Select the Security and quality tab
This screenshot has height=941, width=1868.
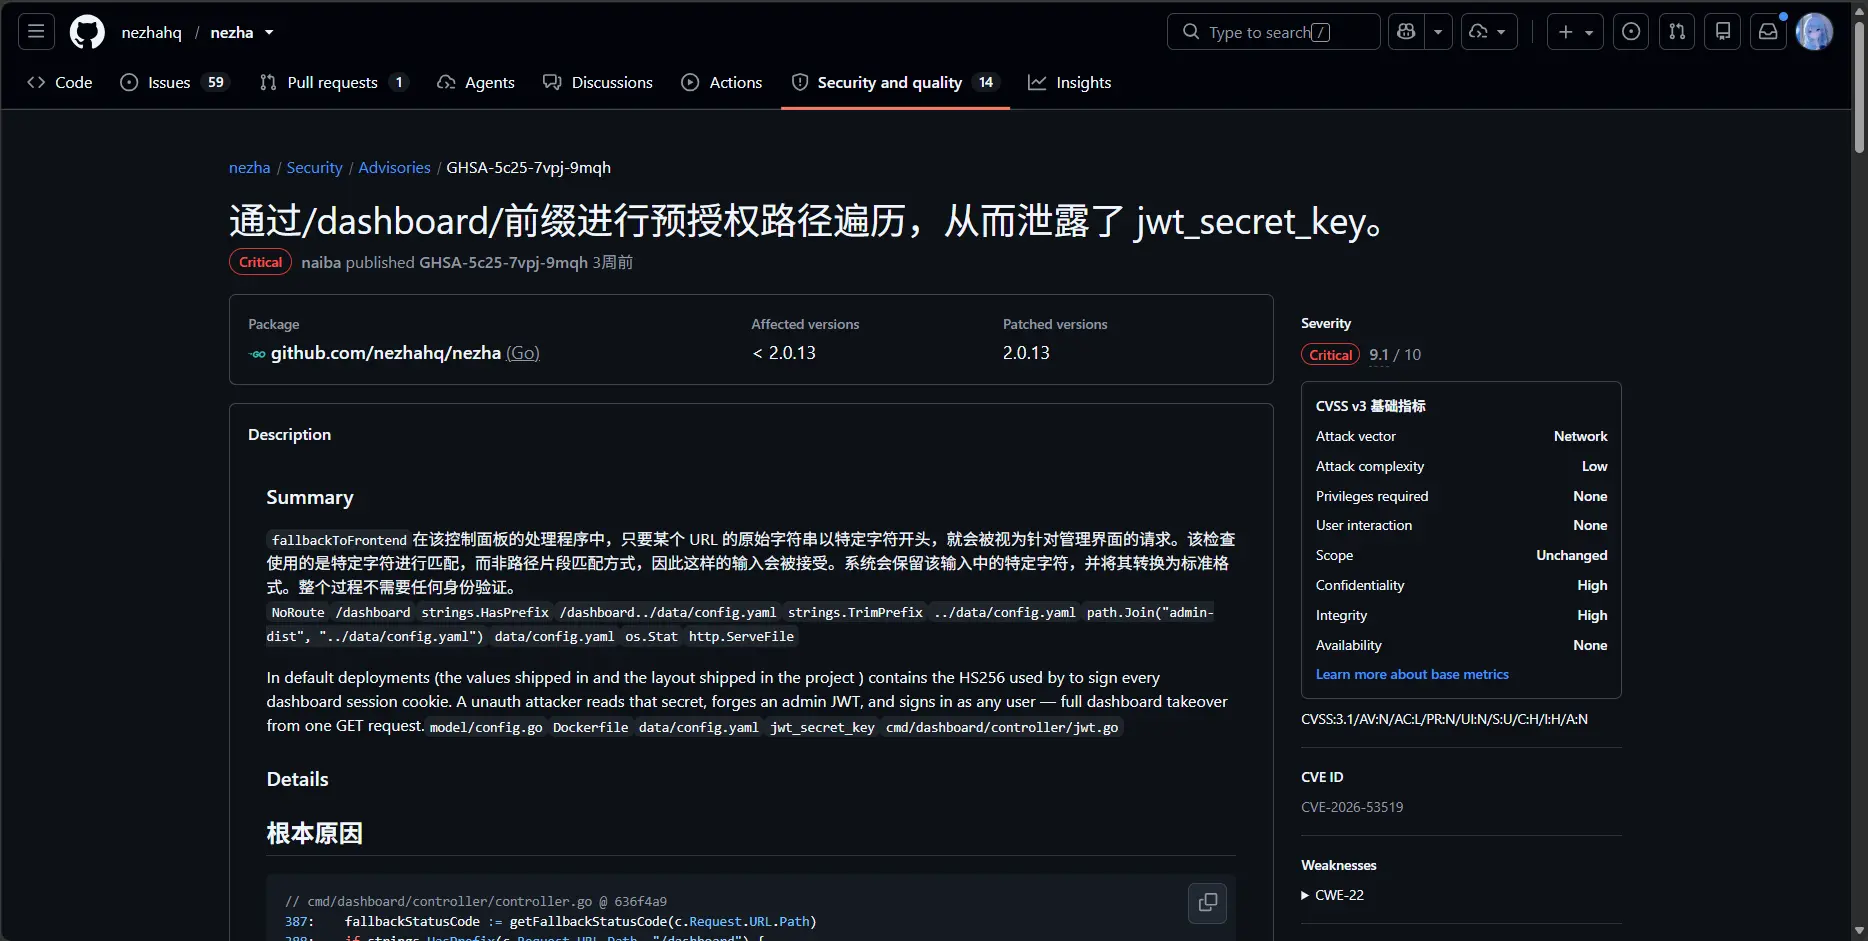[x=895, y=82]
